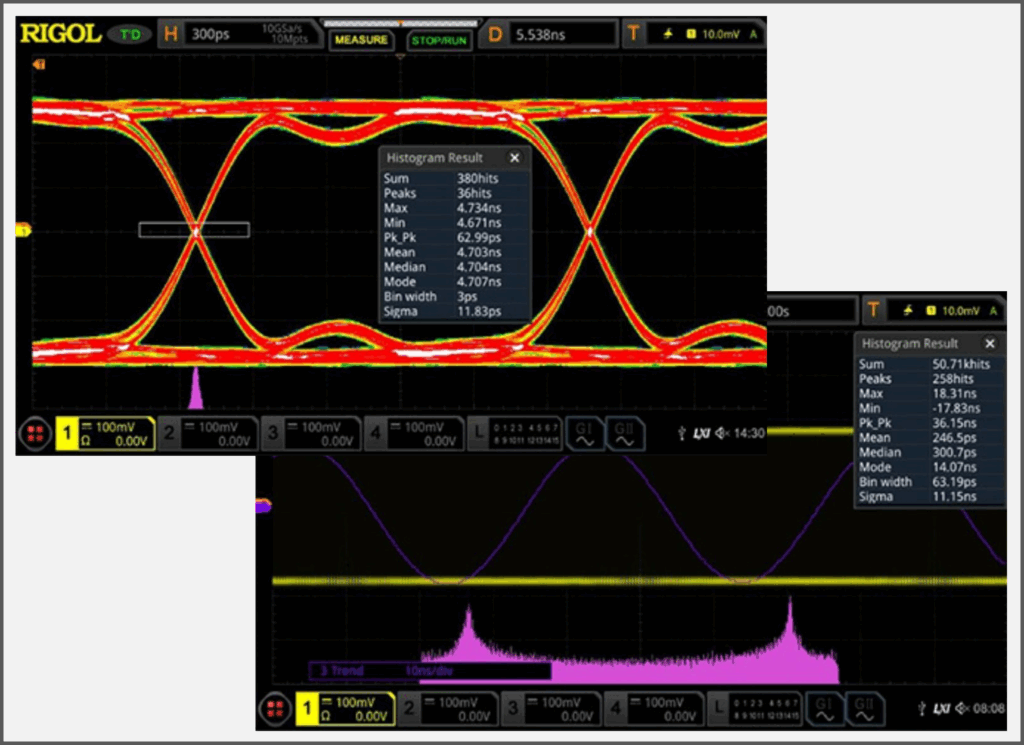The image size is (1024, 745).
Task: Select channel 4 label in lower scope
Action: pos(616,709)
